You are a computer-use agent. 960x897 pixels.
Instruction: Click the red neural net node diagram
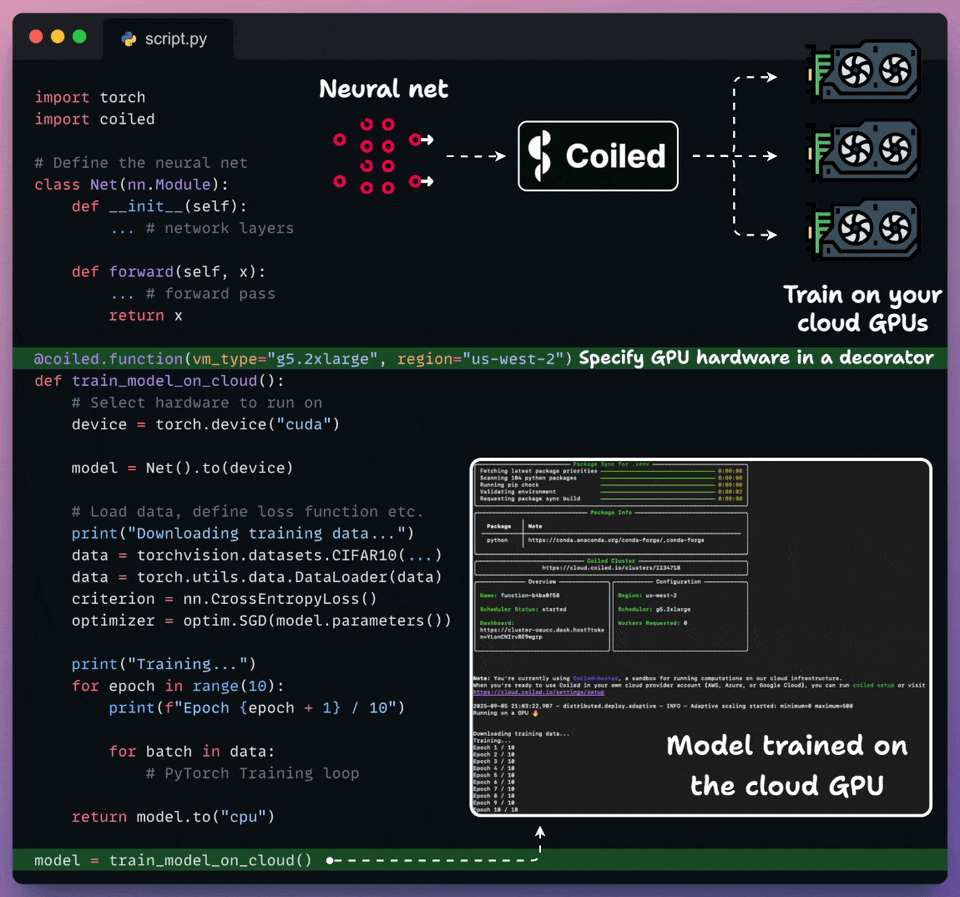pyautogui.click(x=383, y=156)
